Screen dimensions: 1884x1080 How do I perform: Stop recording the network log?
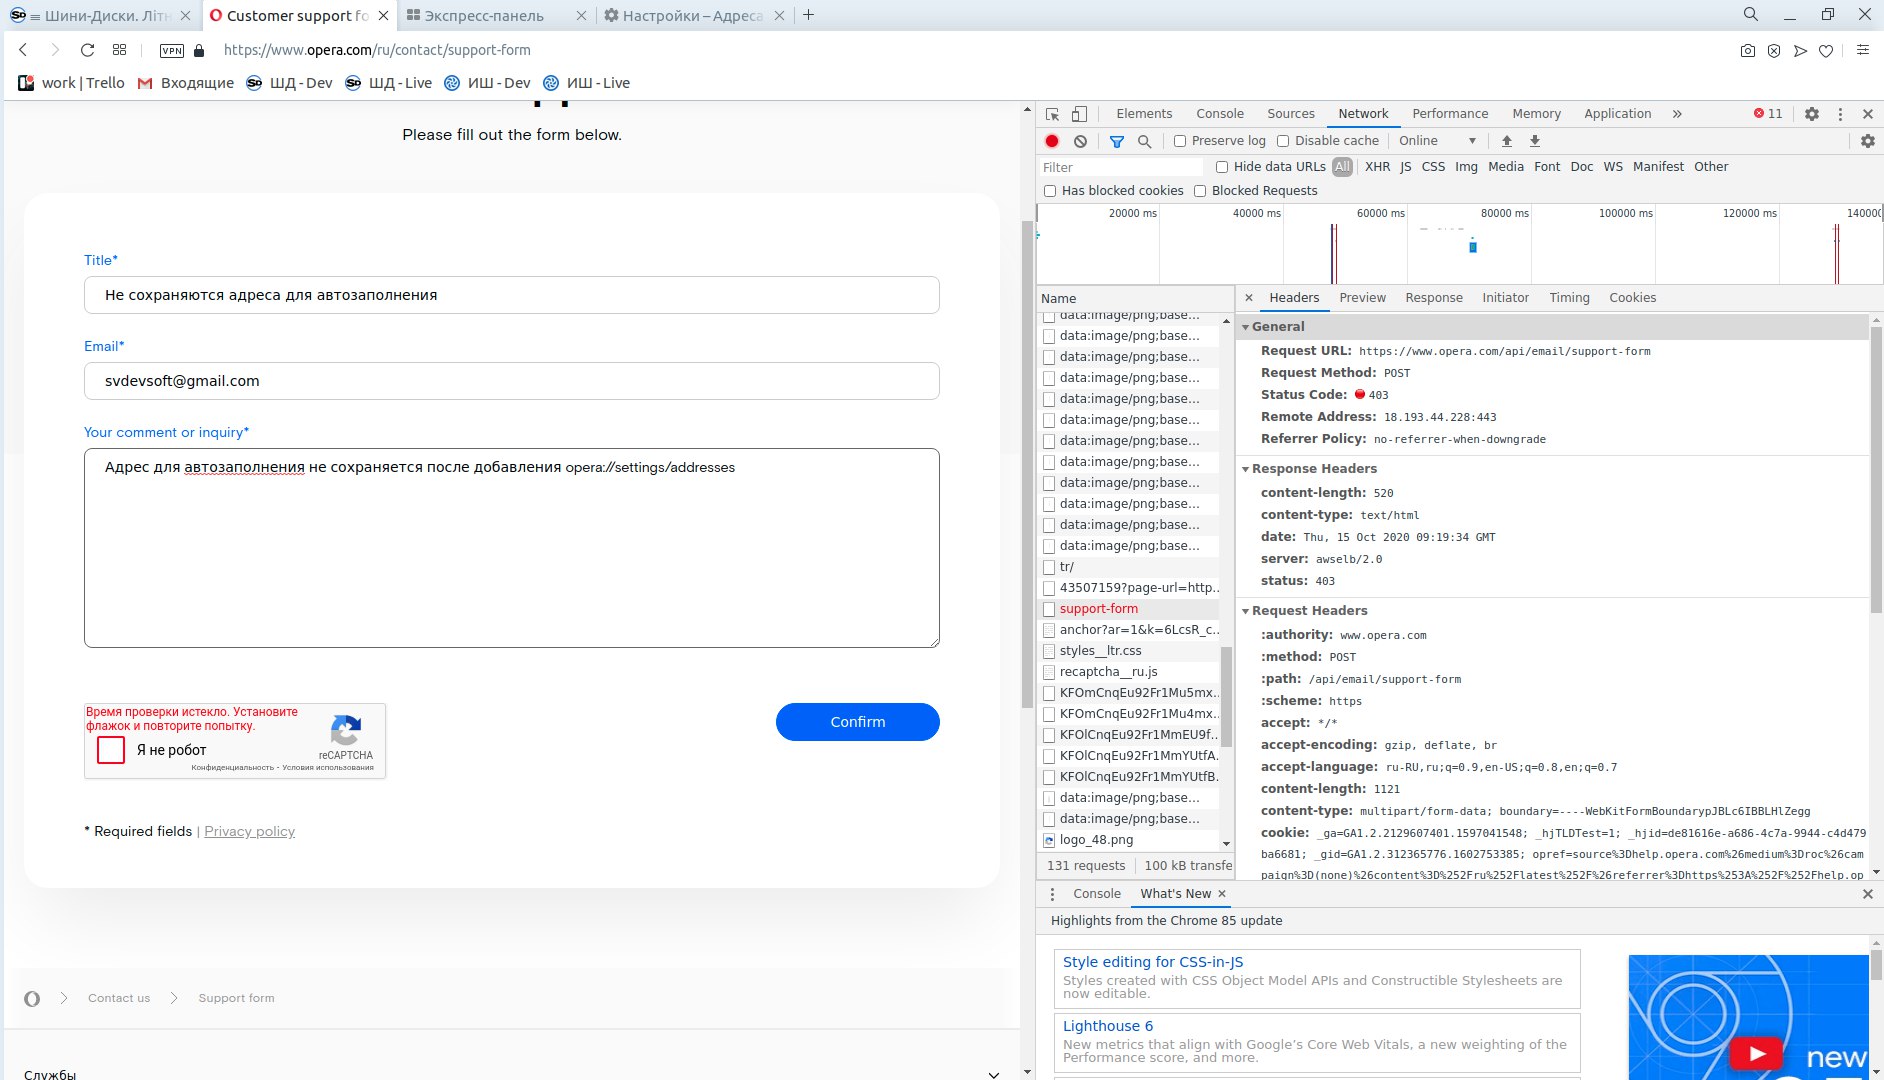pos(1052,141)
